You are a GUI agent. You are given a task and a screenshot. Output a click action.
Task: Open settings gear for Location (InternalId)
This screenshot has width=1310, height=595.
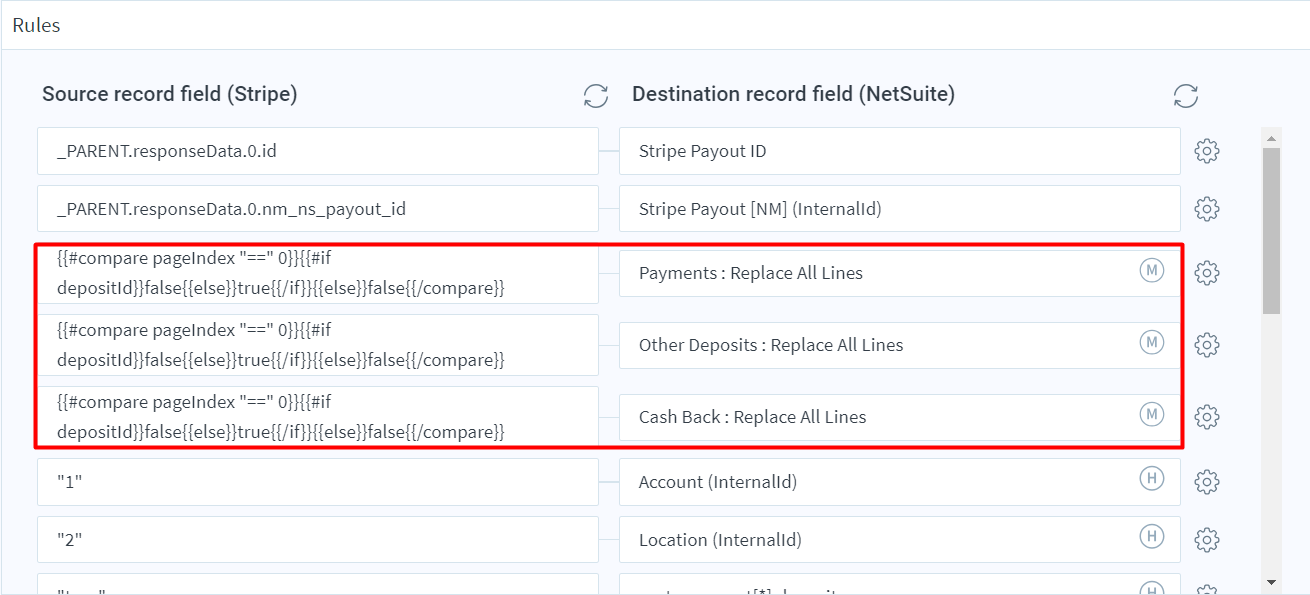1207,540
